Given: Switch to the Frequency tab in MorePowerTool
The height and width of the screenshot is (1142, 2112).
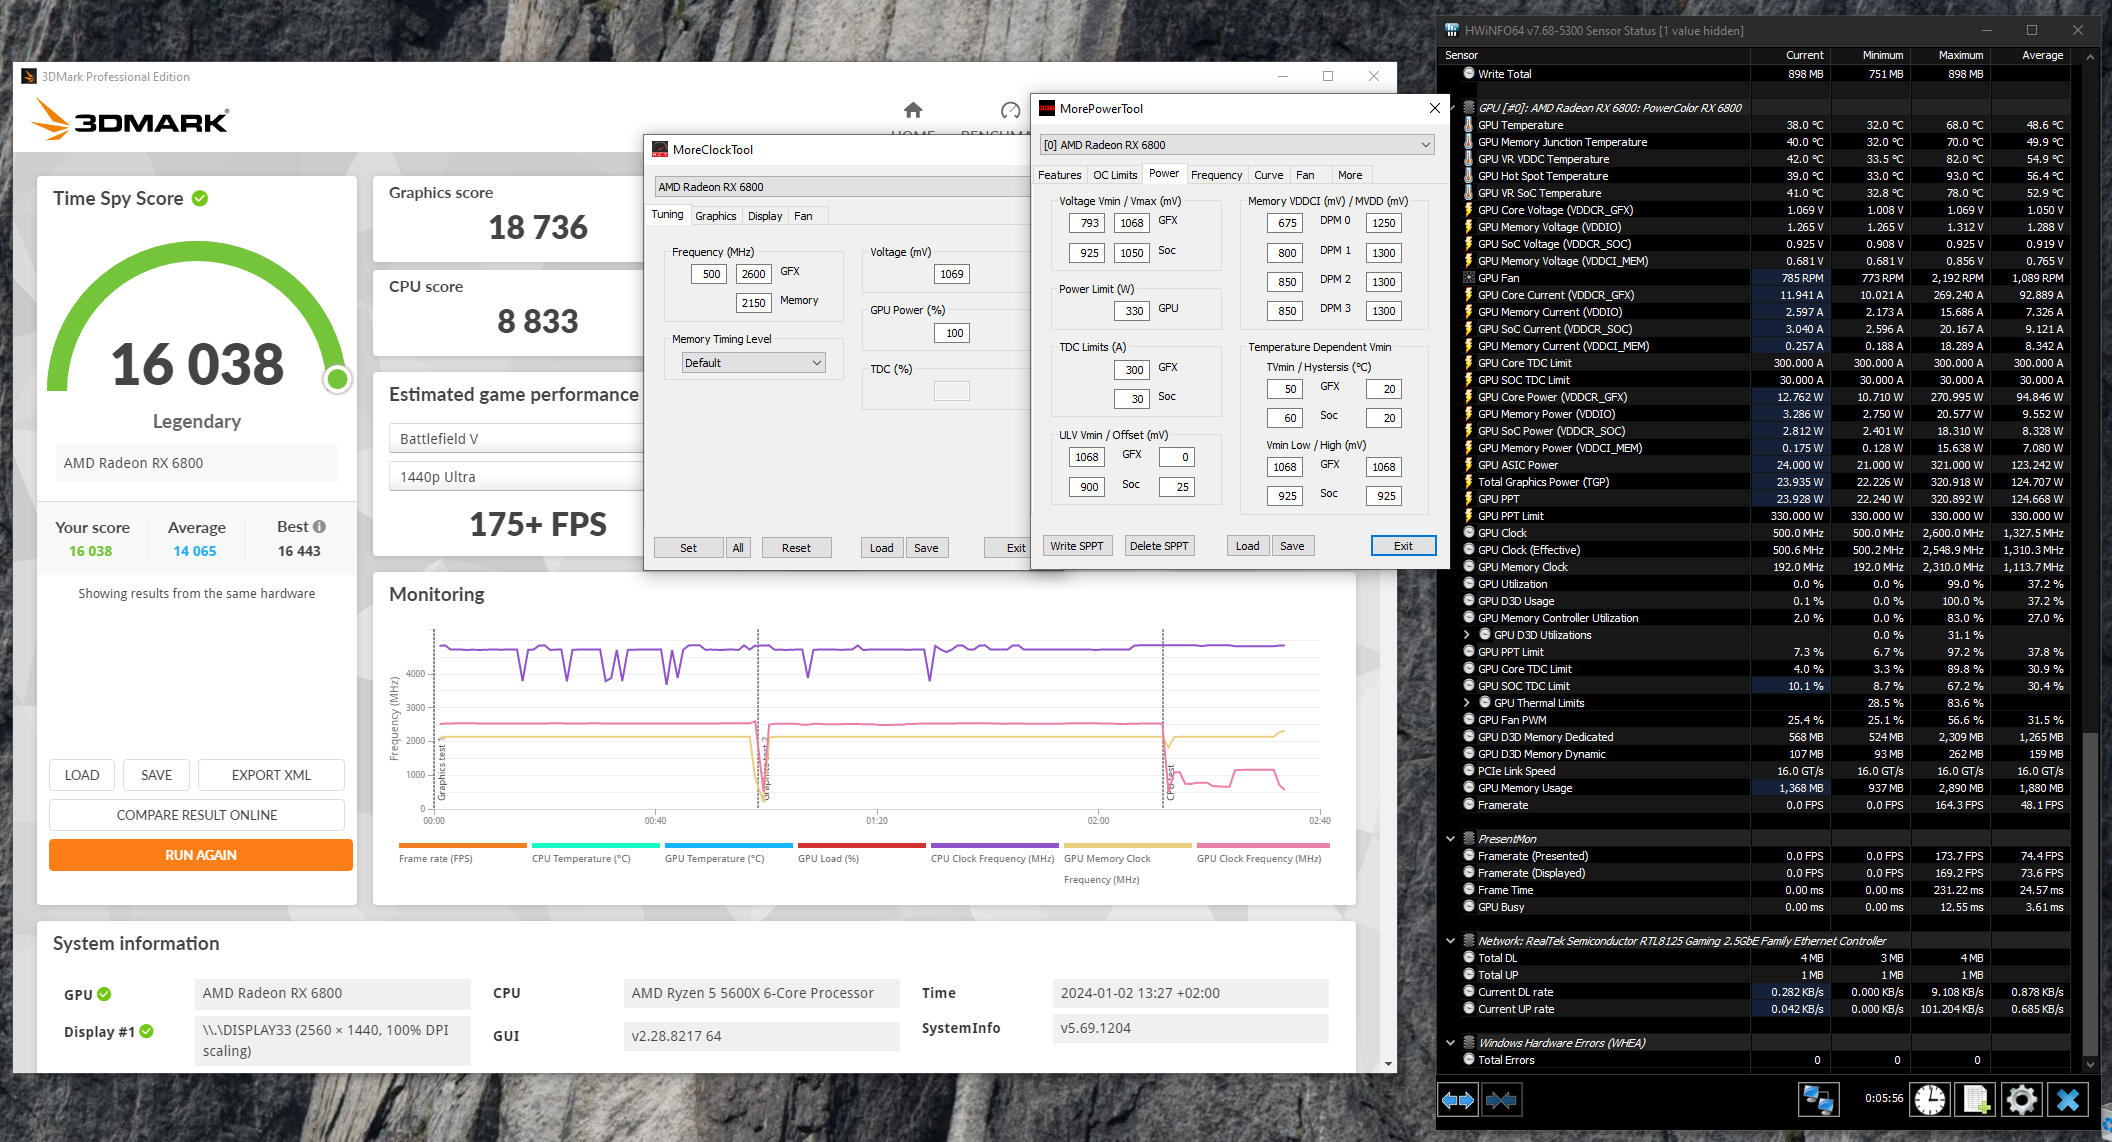Looking at the screenshot, I should click(x=1216, y=175).
